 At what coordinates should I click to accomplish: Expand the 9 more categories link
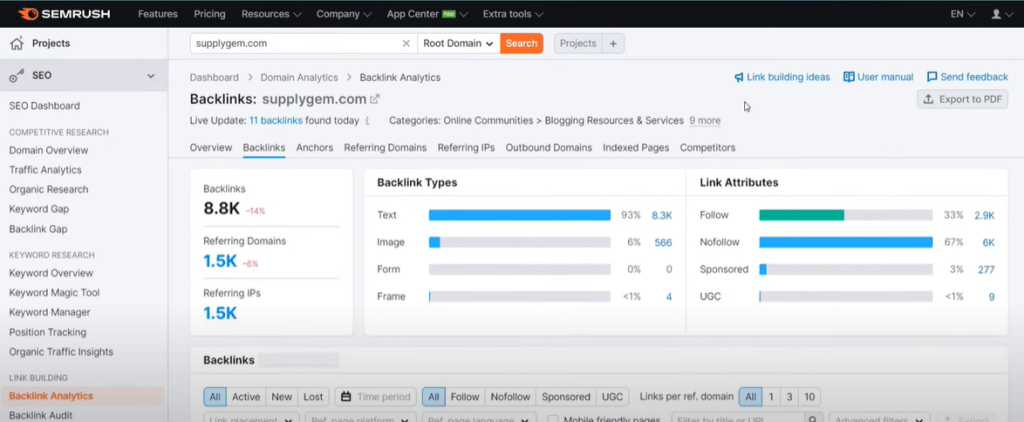pos(705,121)
